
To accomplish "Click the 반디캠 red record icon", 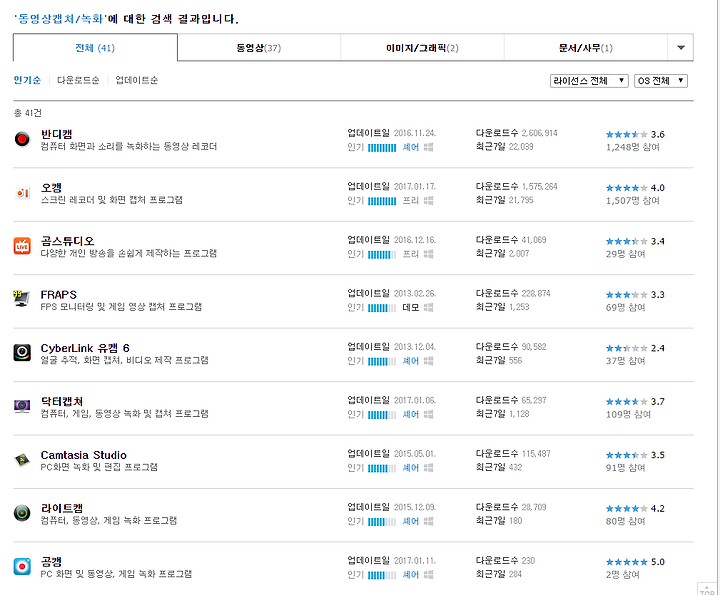I will click(x=22, y=139).
